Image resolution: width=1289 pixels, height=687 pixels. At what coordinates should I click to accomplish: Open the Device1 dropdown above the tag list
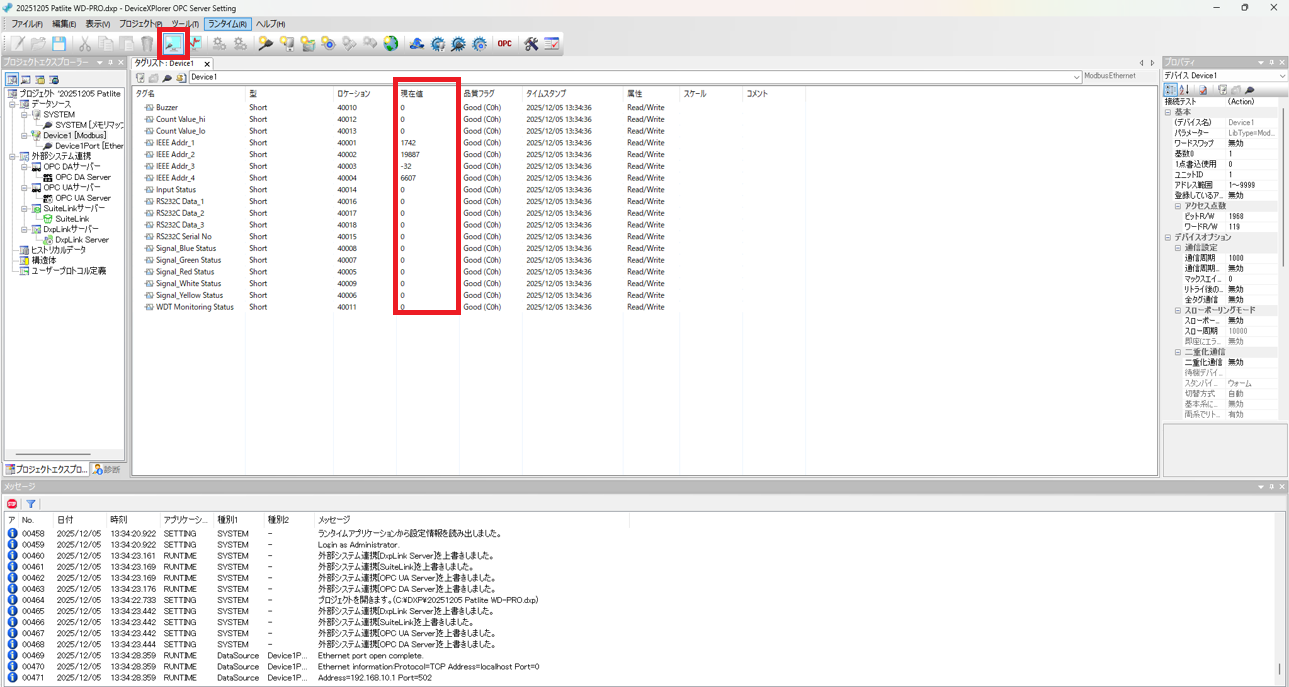tap(1076, 77)
